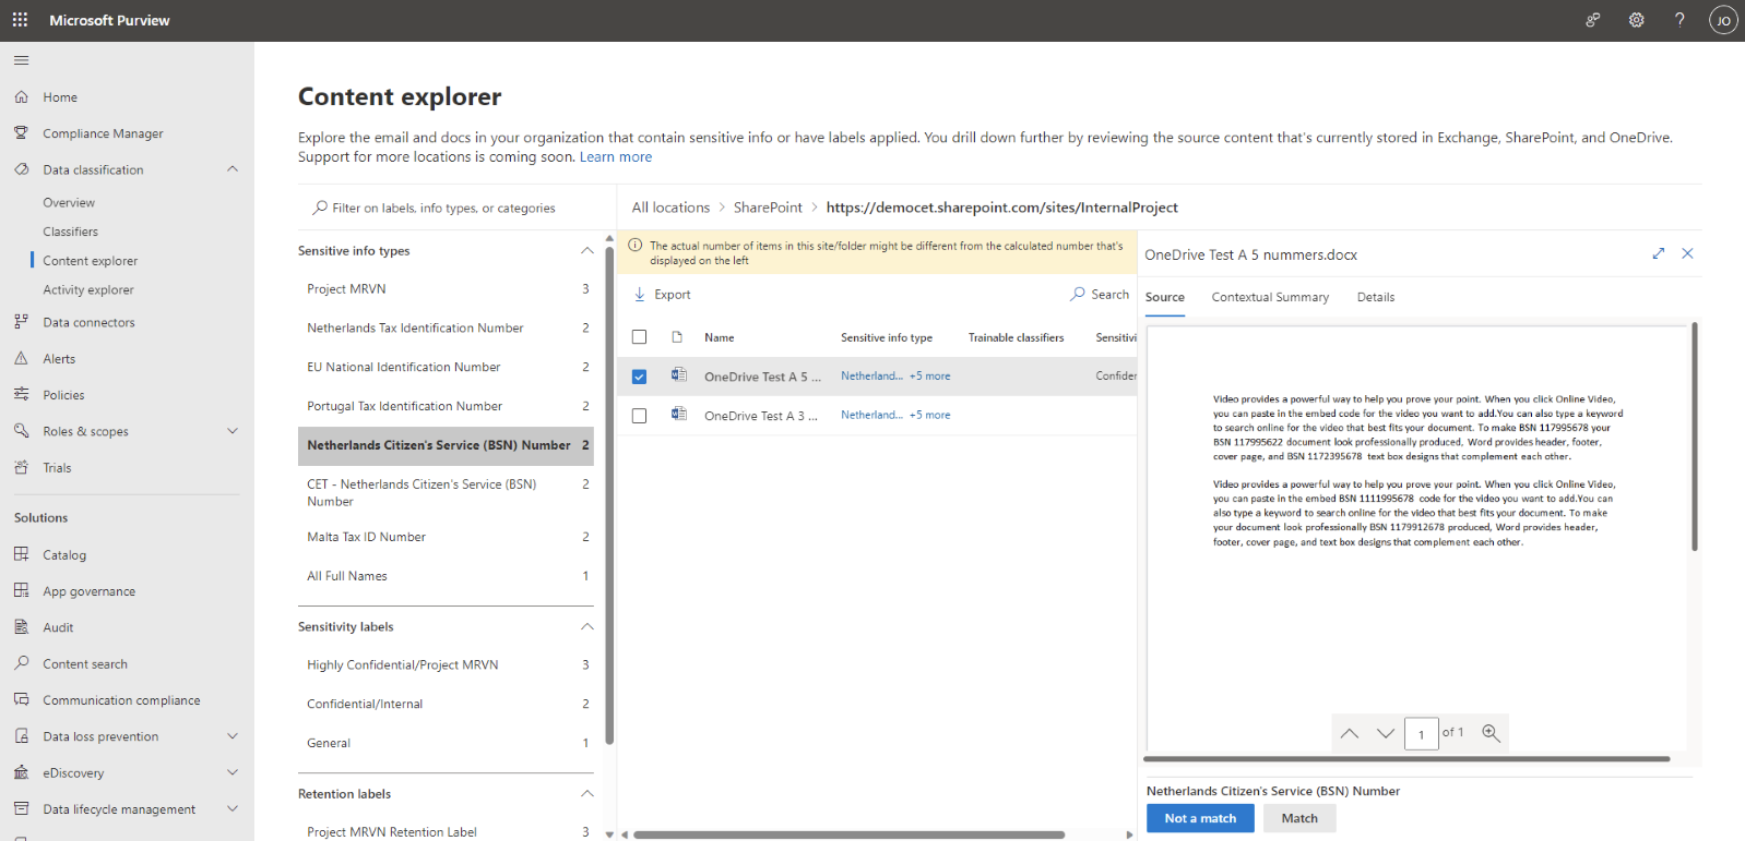Click the Trials icon in sidebar
1754x842 pixels.
pos(21,467)
